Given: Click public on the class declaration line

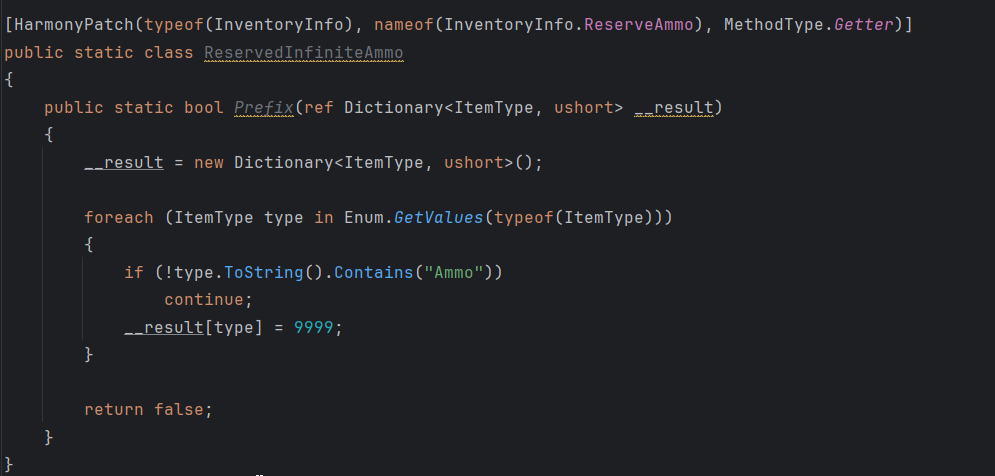Looking at the screenshot, I should pyautogui.click(x=34, y=53).
